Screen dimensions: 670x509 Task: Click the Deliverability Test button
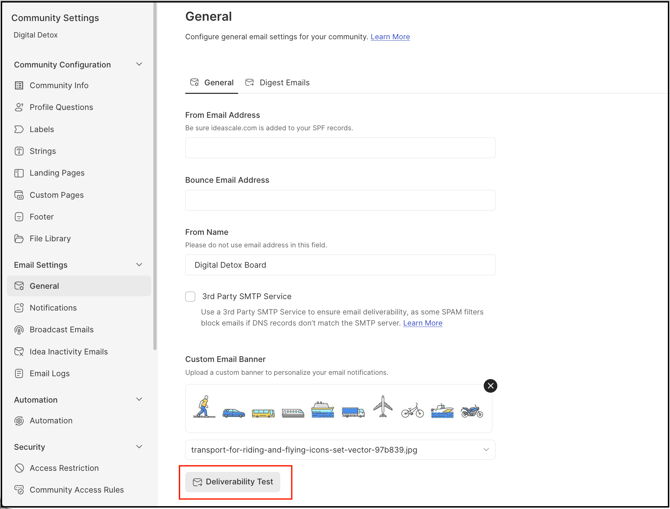(x=233, y=482)
